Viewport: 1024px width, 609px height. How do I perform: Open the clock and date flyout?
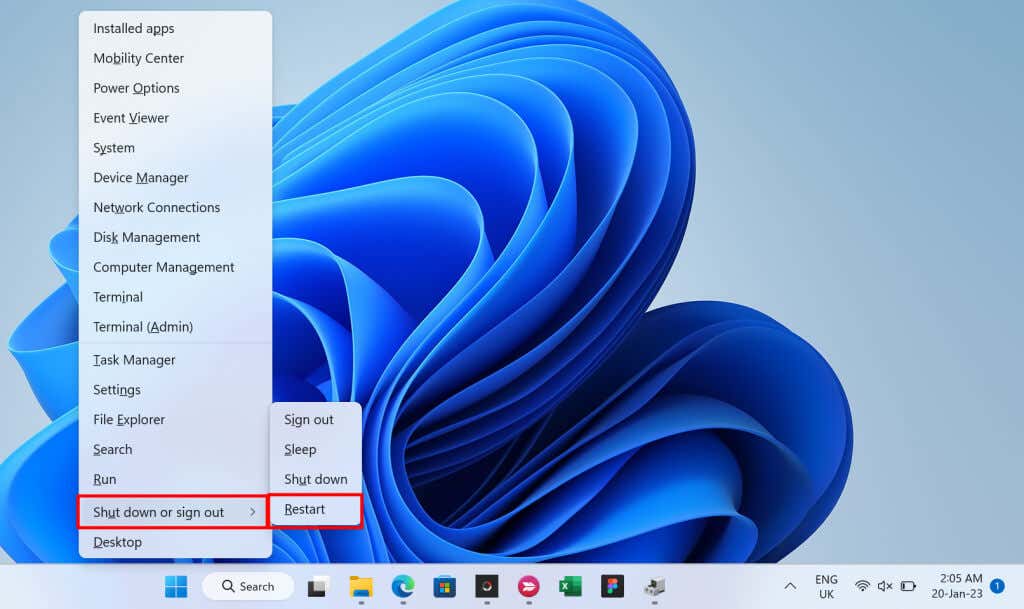coord(957,586)
